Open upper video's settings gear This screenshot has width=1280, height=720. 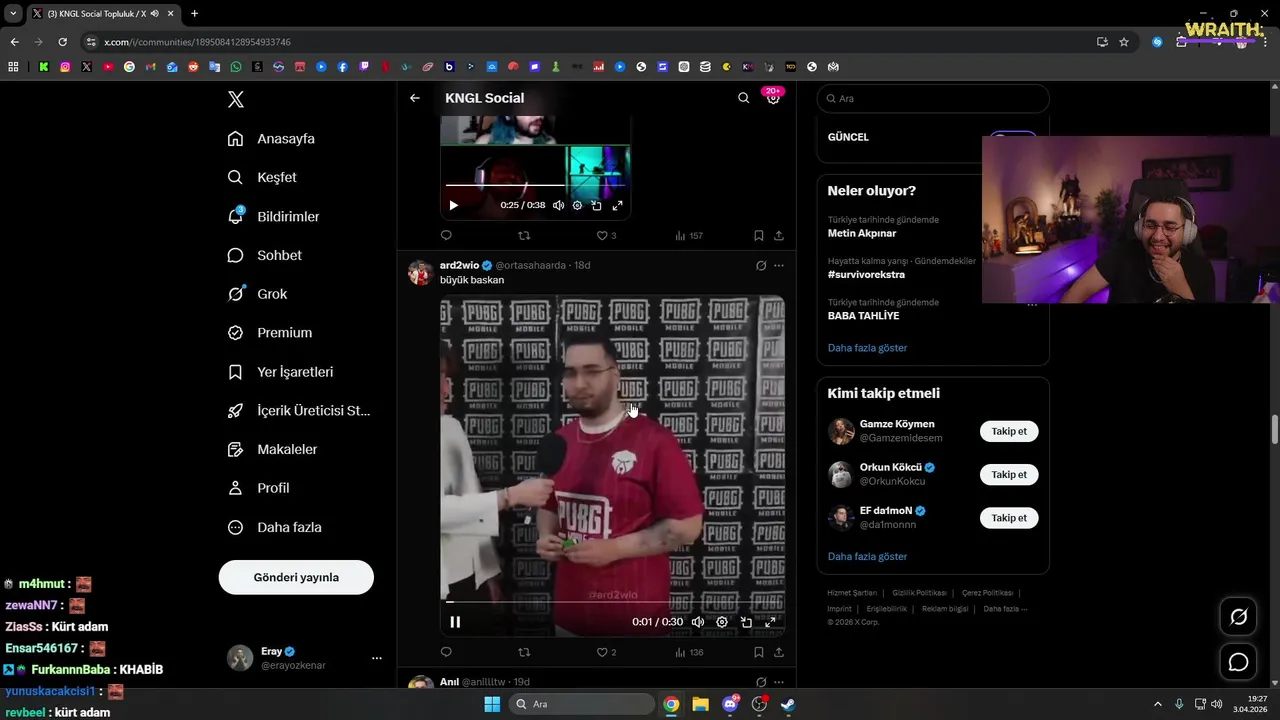coord(577,205)
